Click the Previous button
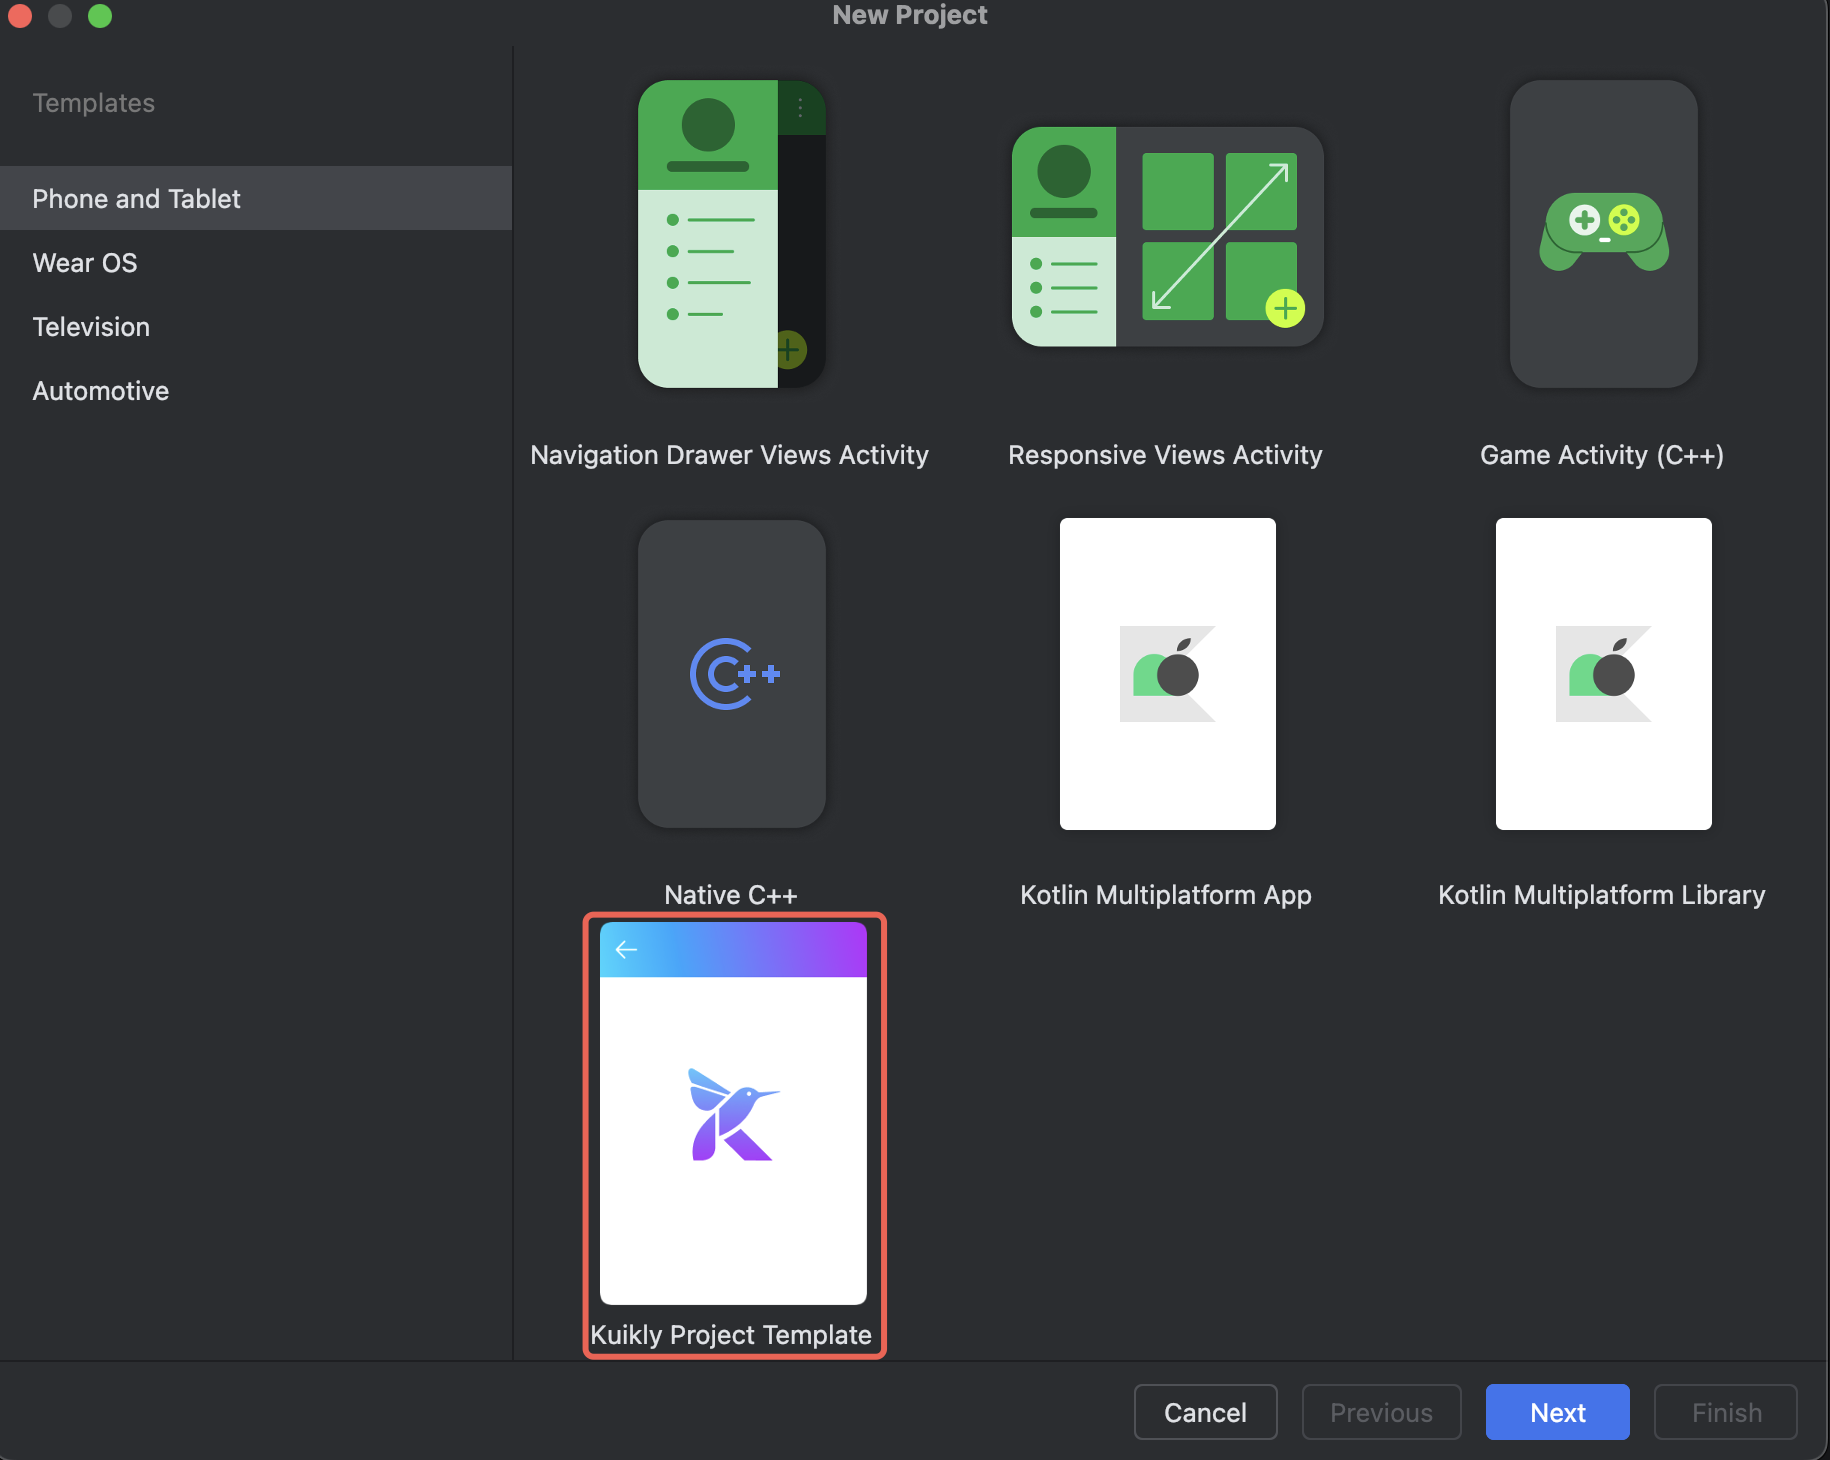 pyautogui.click(x=1382, y=1412)
